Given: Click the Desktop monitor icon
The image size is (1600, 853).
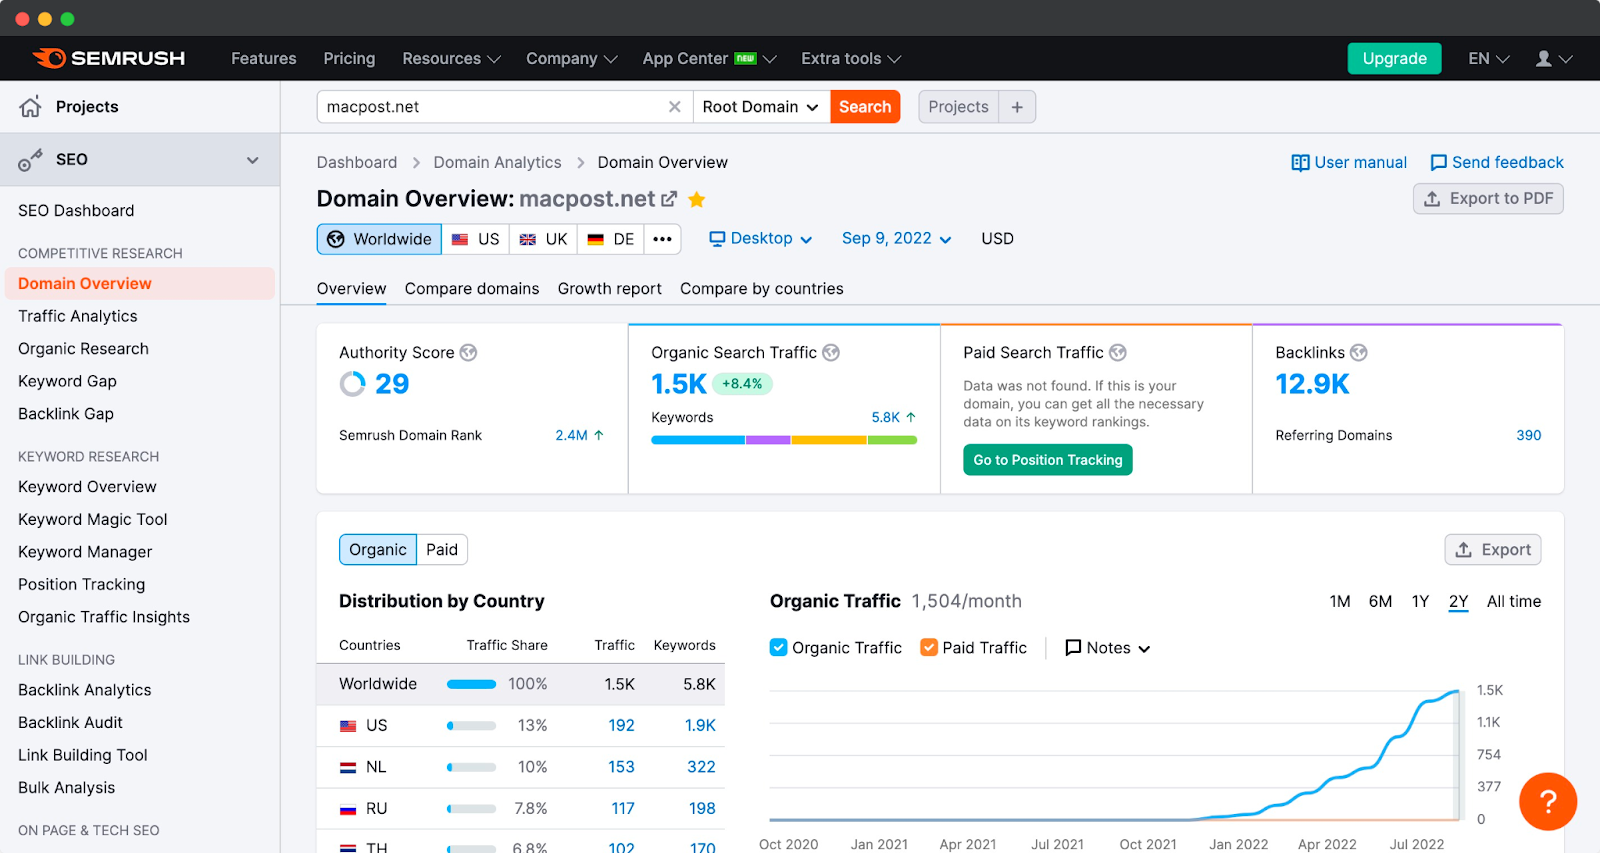Looking at the screenshot, I should pyautogui.click(x=717, y=239).
